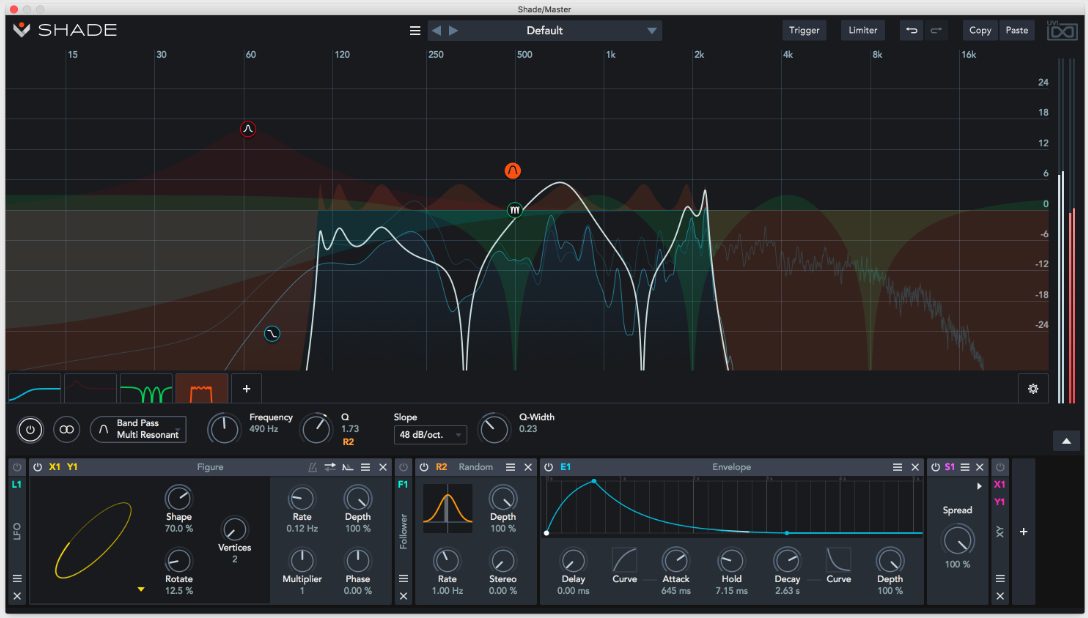The height and width of the screenshot is (618, 1088).
Task: Go to the previous preset arrow
Action: [x=436, y=31]
